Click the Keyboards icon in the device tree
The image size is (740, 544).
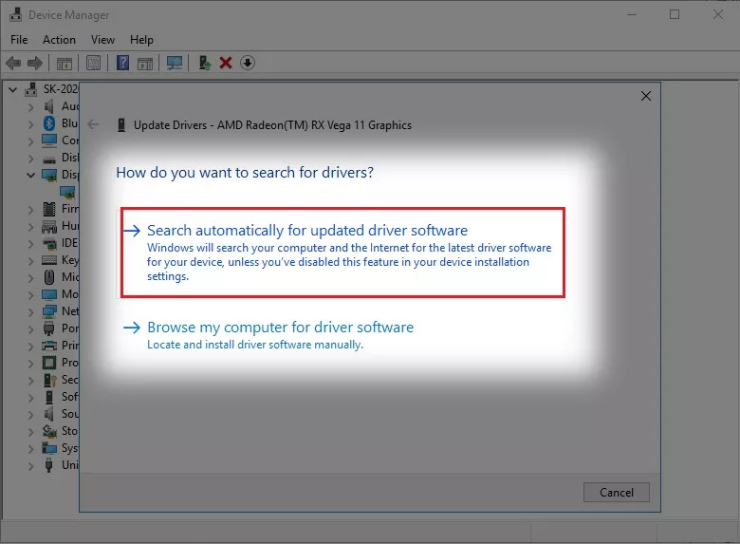click(49, 260)
